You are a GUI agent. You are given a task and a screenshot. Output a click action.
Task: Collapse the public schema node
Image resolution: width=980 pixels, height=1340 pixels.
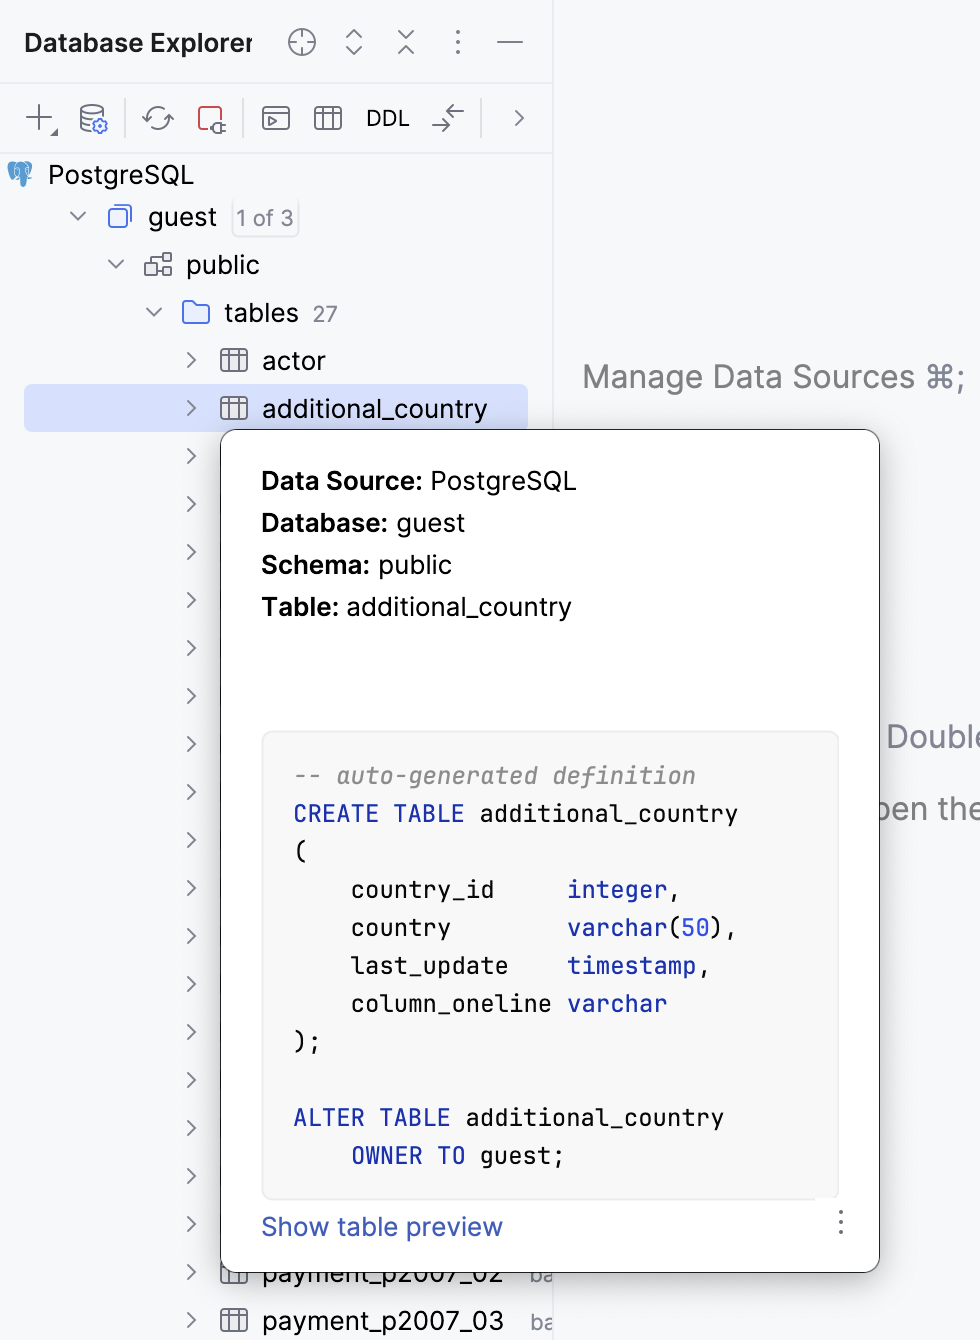115,264
